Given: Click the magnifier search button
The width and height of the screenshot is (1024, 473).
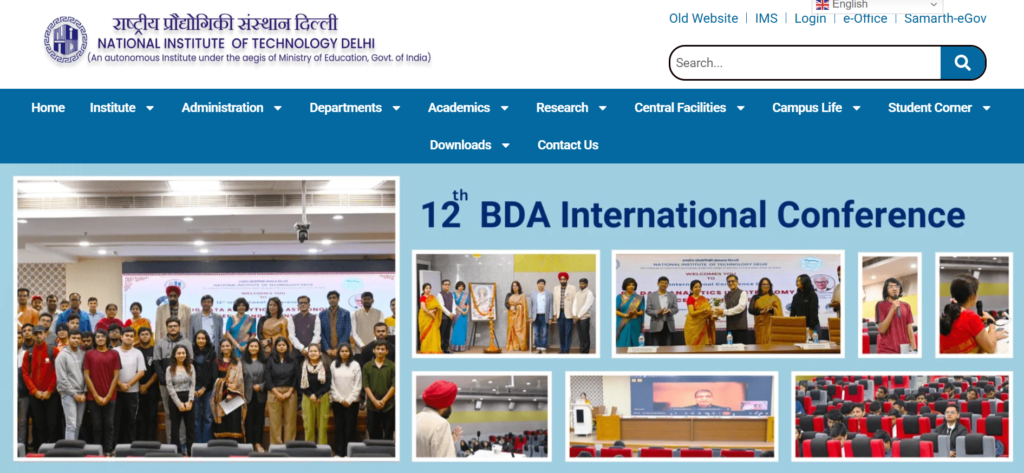Looking at the screenshot, I should point(963,63).
